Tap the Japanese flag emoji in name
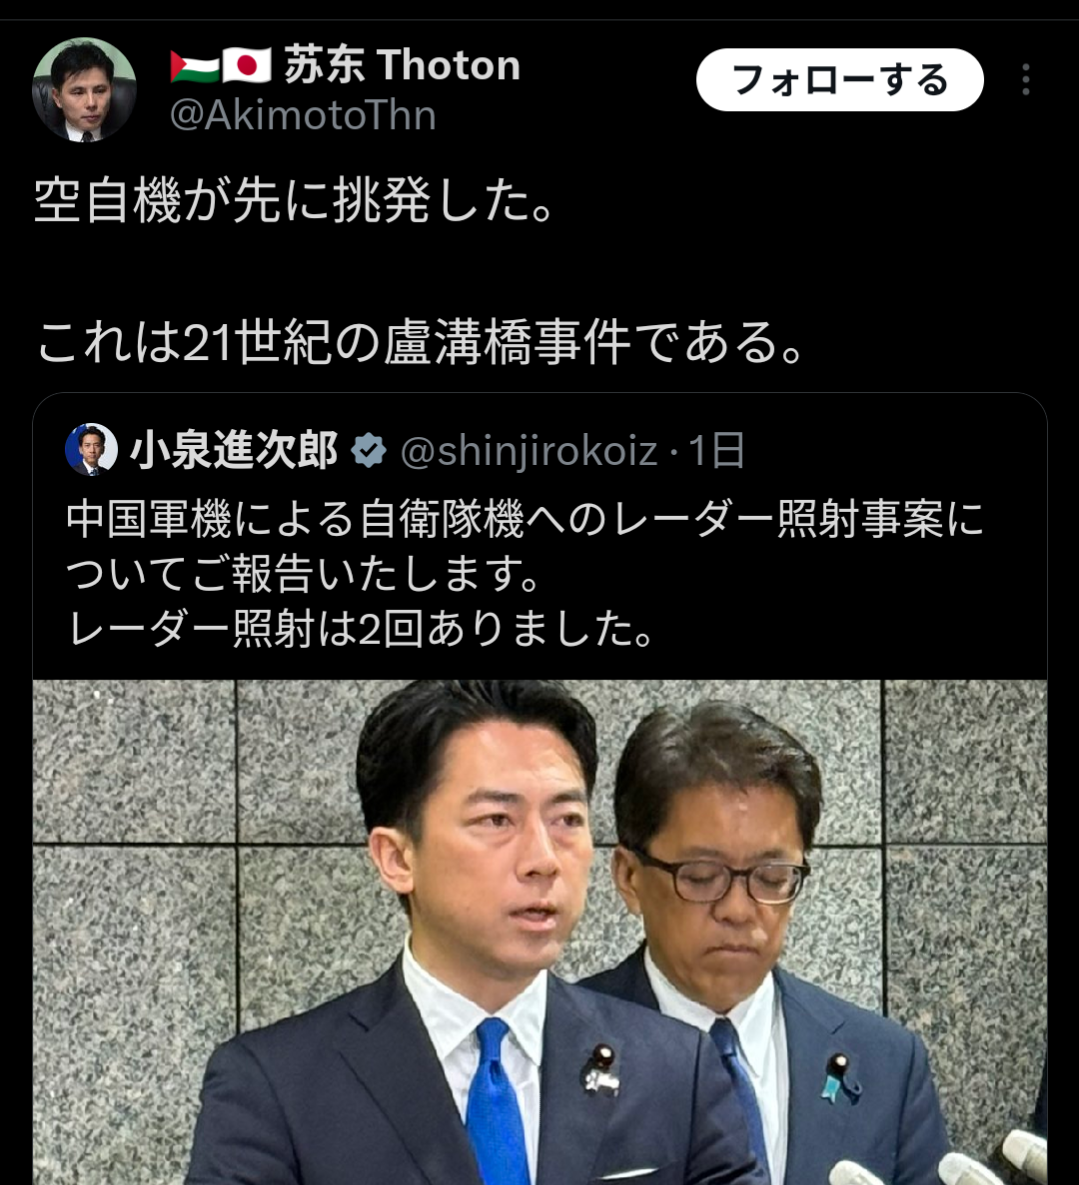1079x1185 pixels. pyautogui.click(x=246, y=67)
